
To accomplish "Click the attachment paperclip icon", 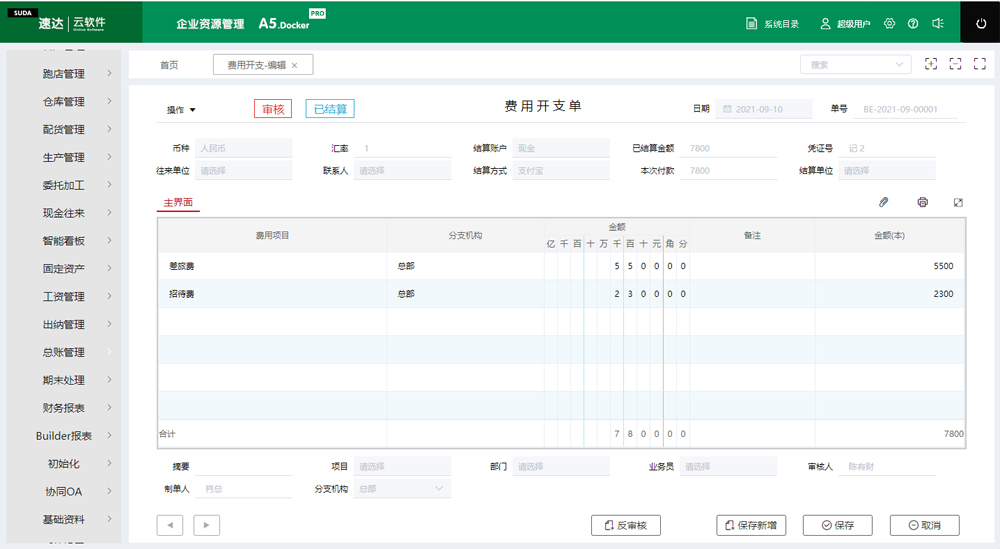I will click(883, 202).
